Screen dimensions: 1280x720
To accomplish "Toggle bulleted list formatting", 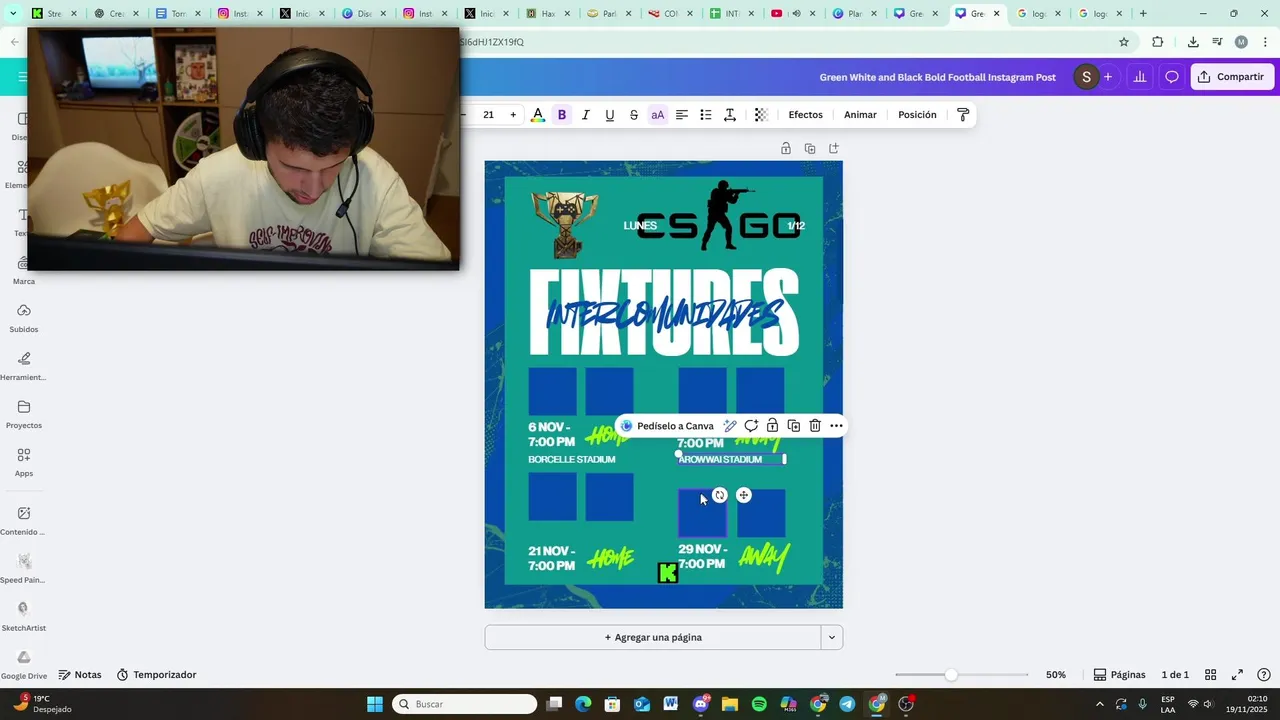I will click(x=706, y=115).
